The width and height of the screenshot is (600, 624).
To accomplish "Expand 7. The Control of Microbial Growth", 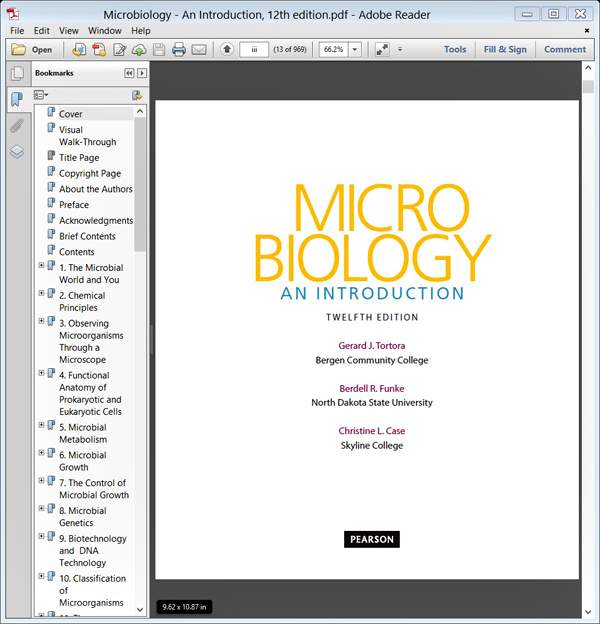I will click(x=41, y=480).
